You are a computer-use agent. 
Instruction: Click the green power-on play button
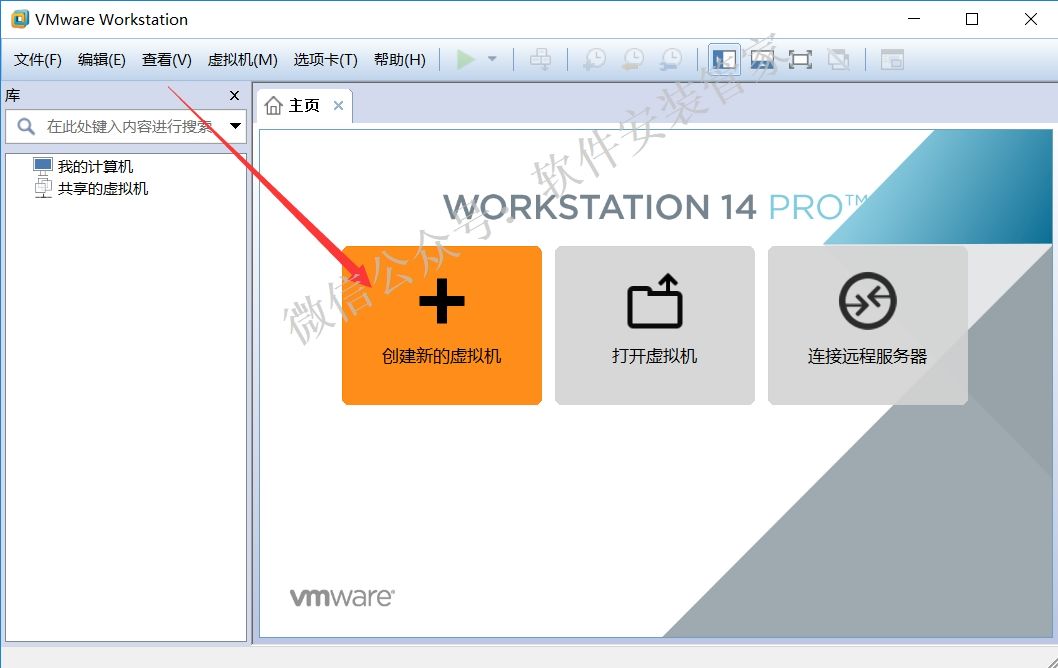(x=465, y=59)
